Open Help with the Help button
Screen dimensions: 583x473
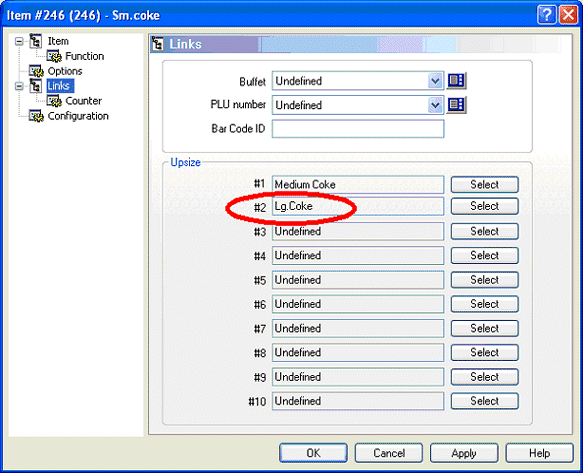539,453
